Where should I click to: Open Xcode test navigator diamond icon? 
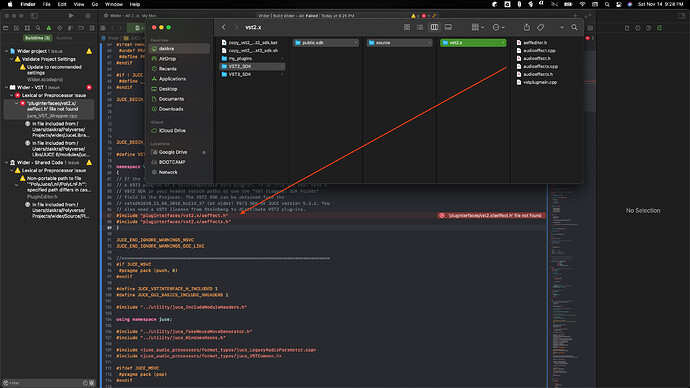(x=59, y=28)
